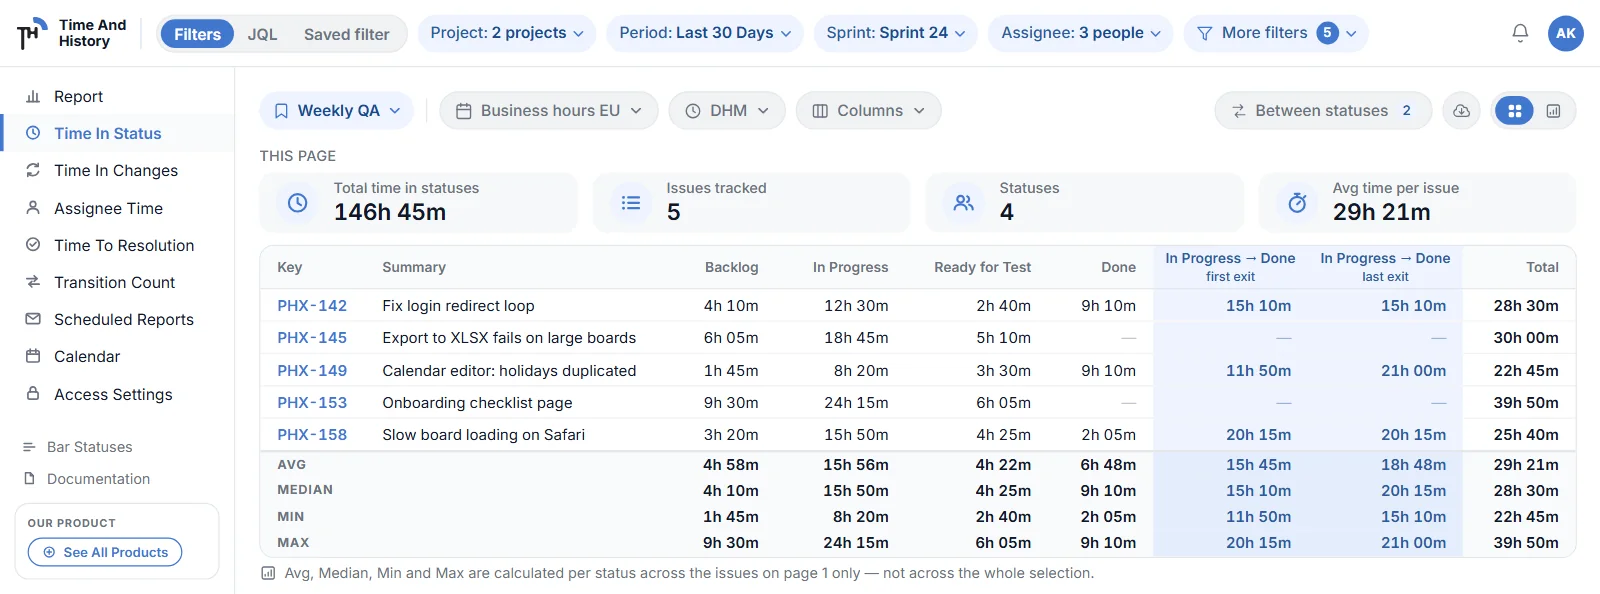Click the Total time clock icon card
Image resolution: width=1600 pixels, height=594 pixels.
tap(298, 203)
